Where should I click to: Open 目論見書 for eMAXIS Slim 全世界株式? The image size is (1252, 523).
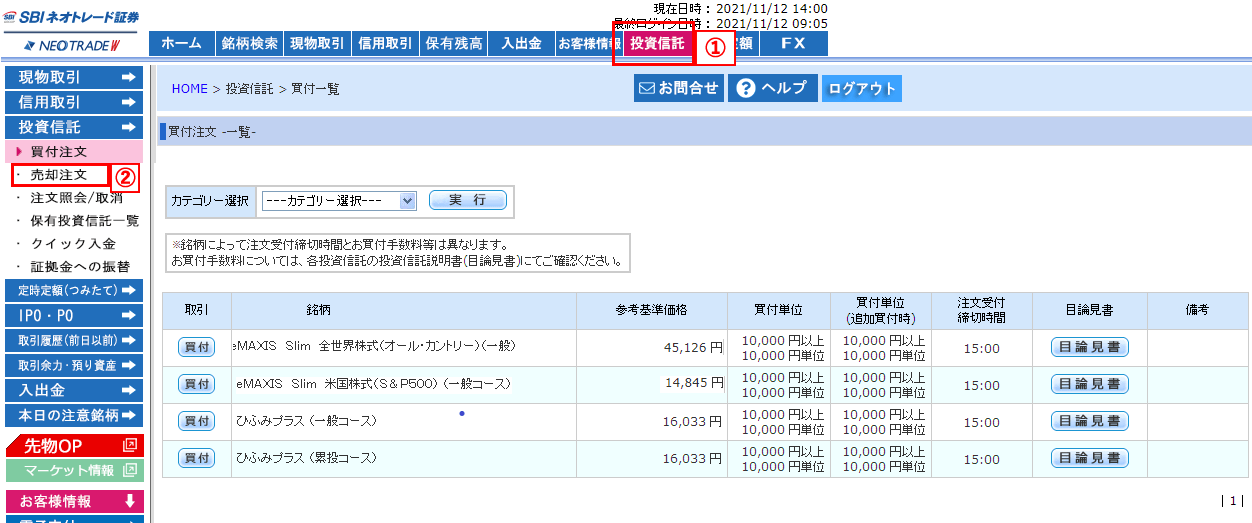1089,347
